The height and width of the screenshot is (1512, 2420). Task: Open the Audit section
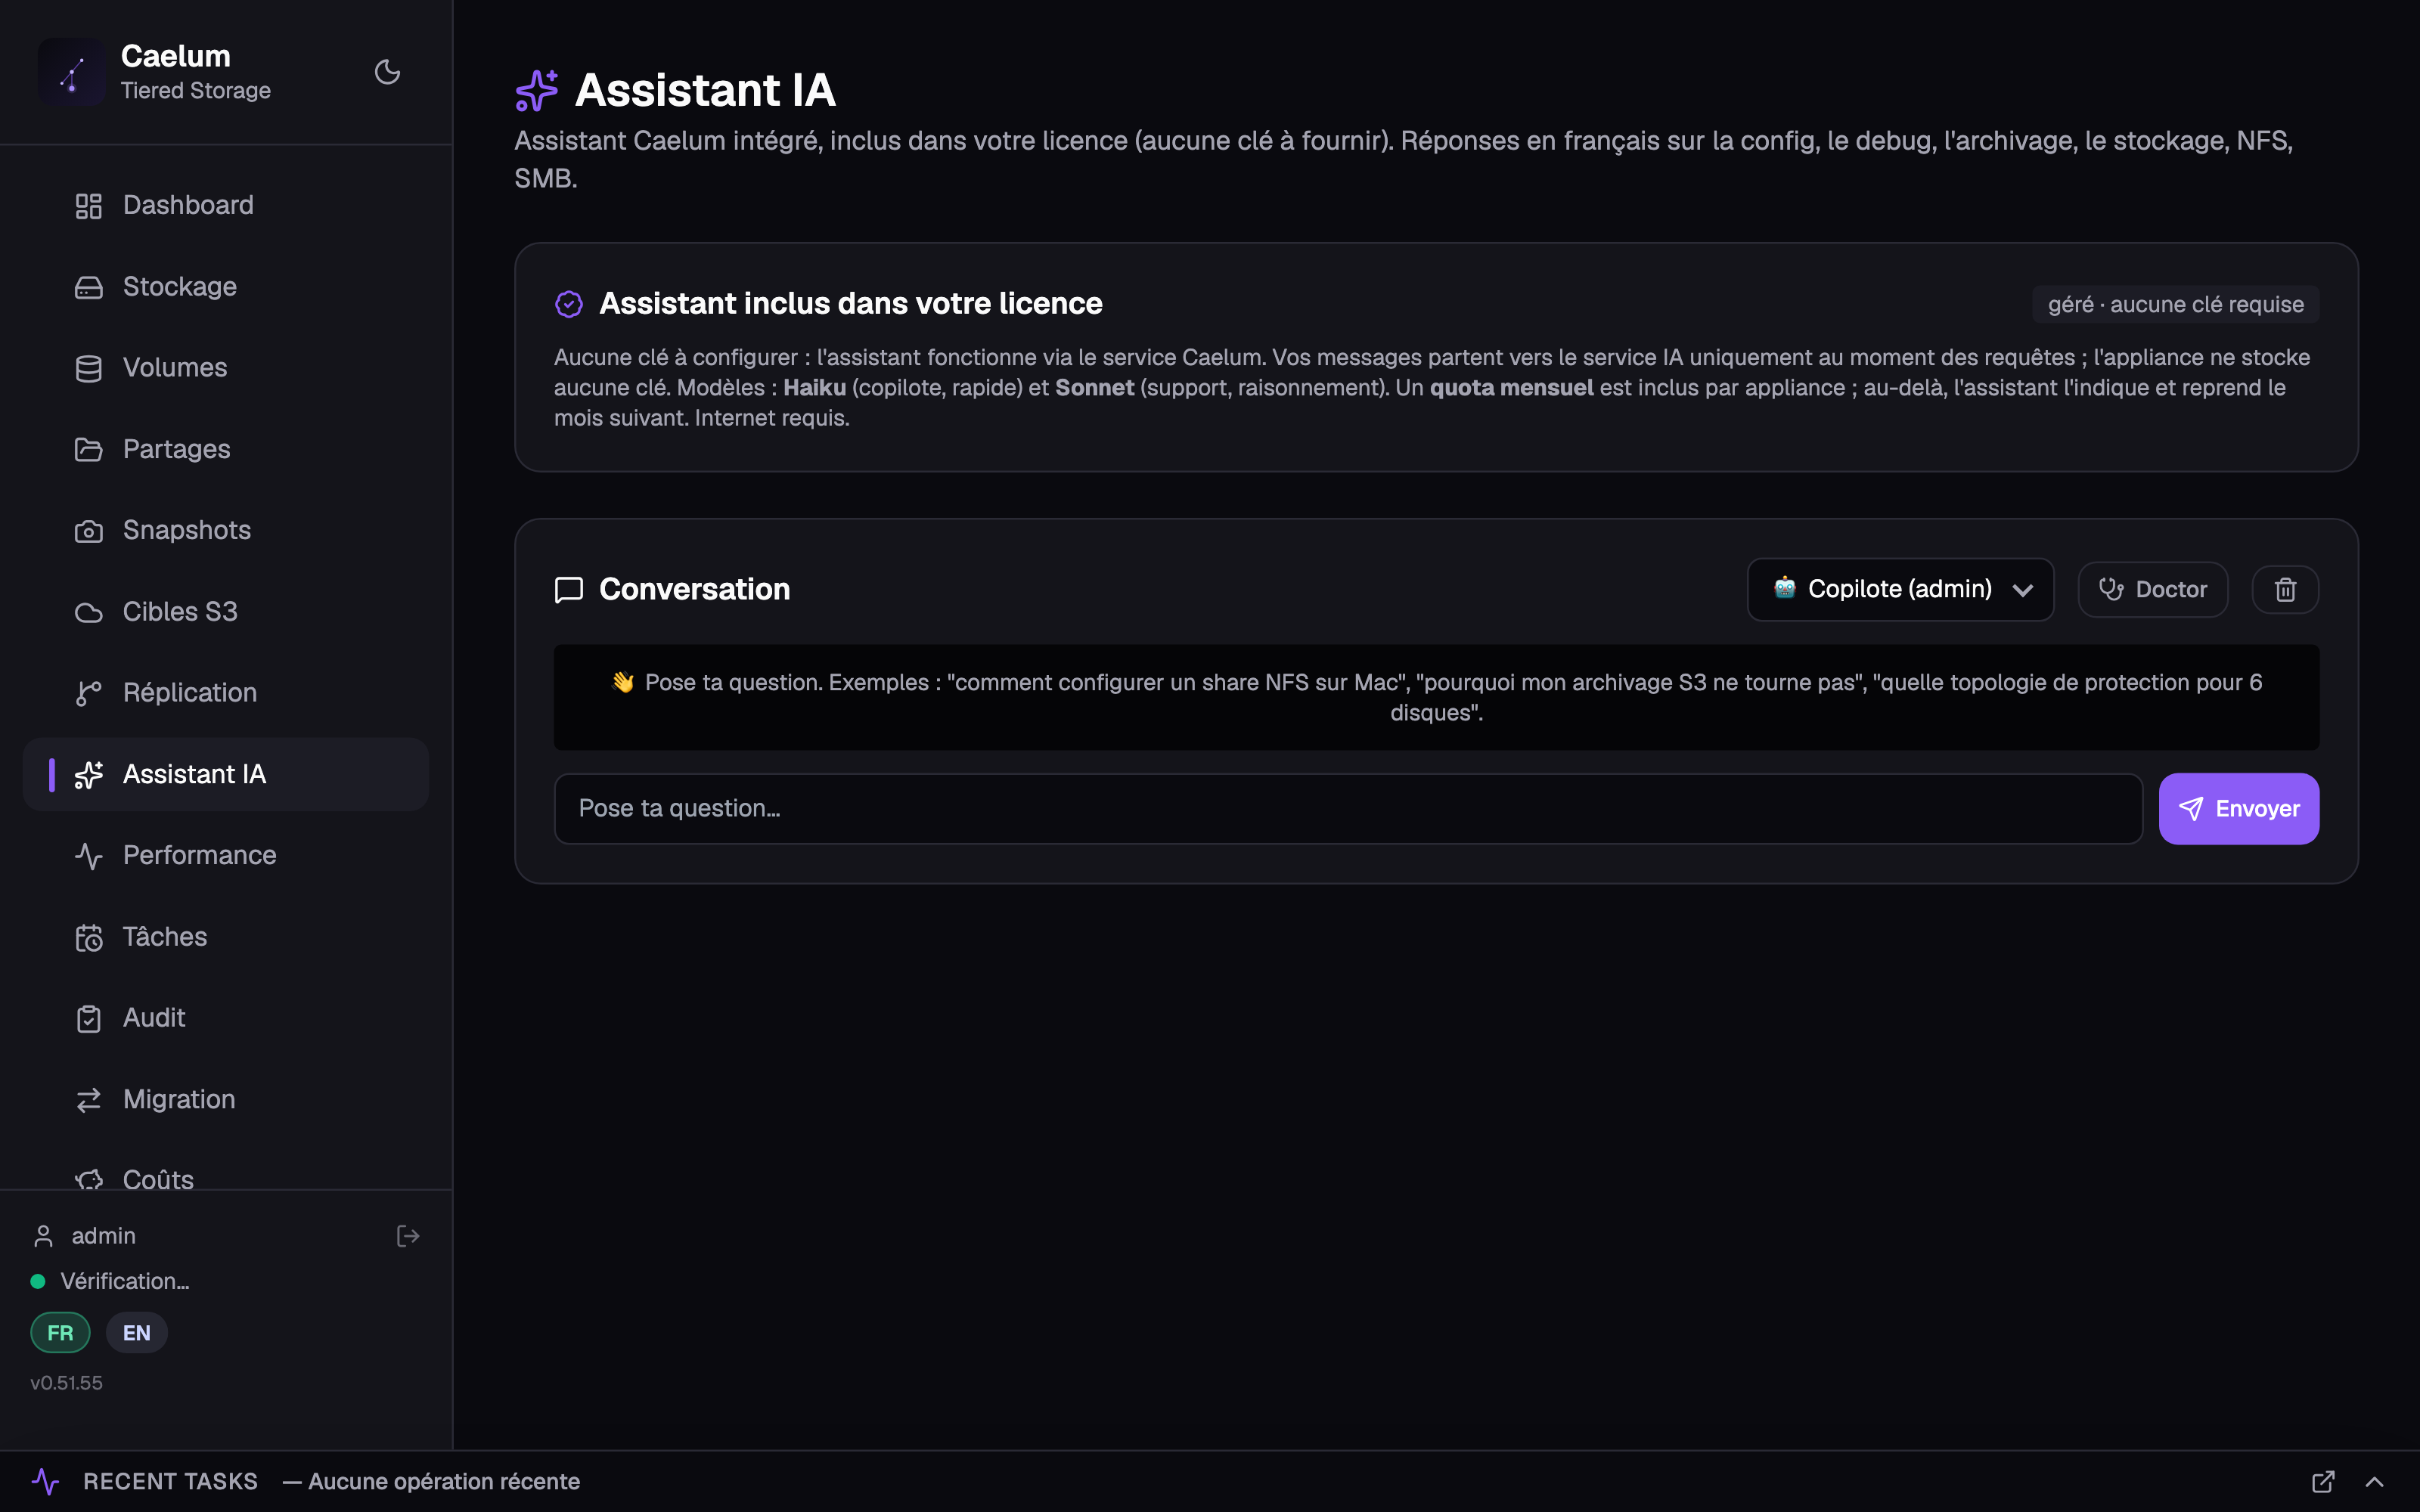226,1018
